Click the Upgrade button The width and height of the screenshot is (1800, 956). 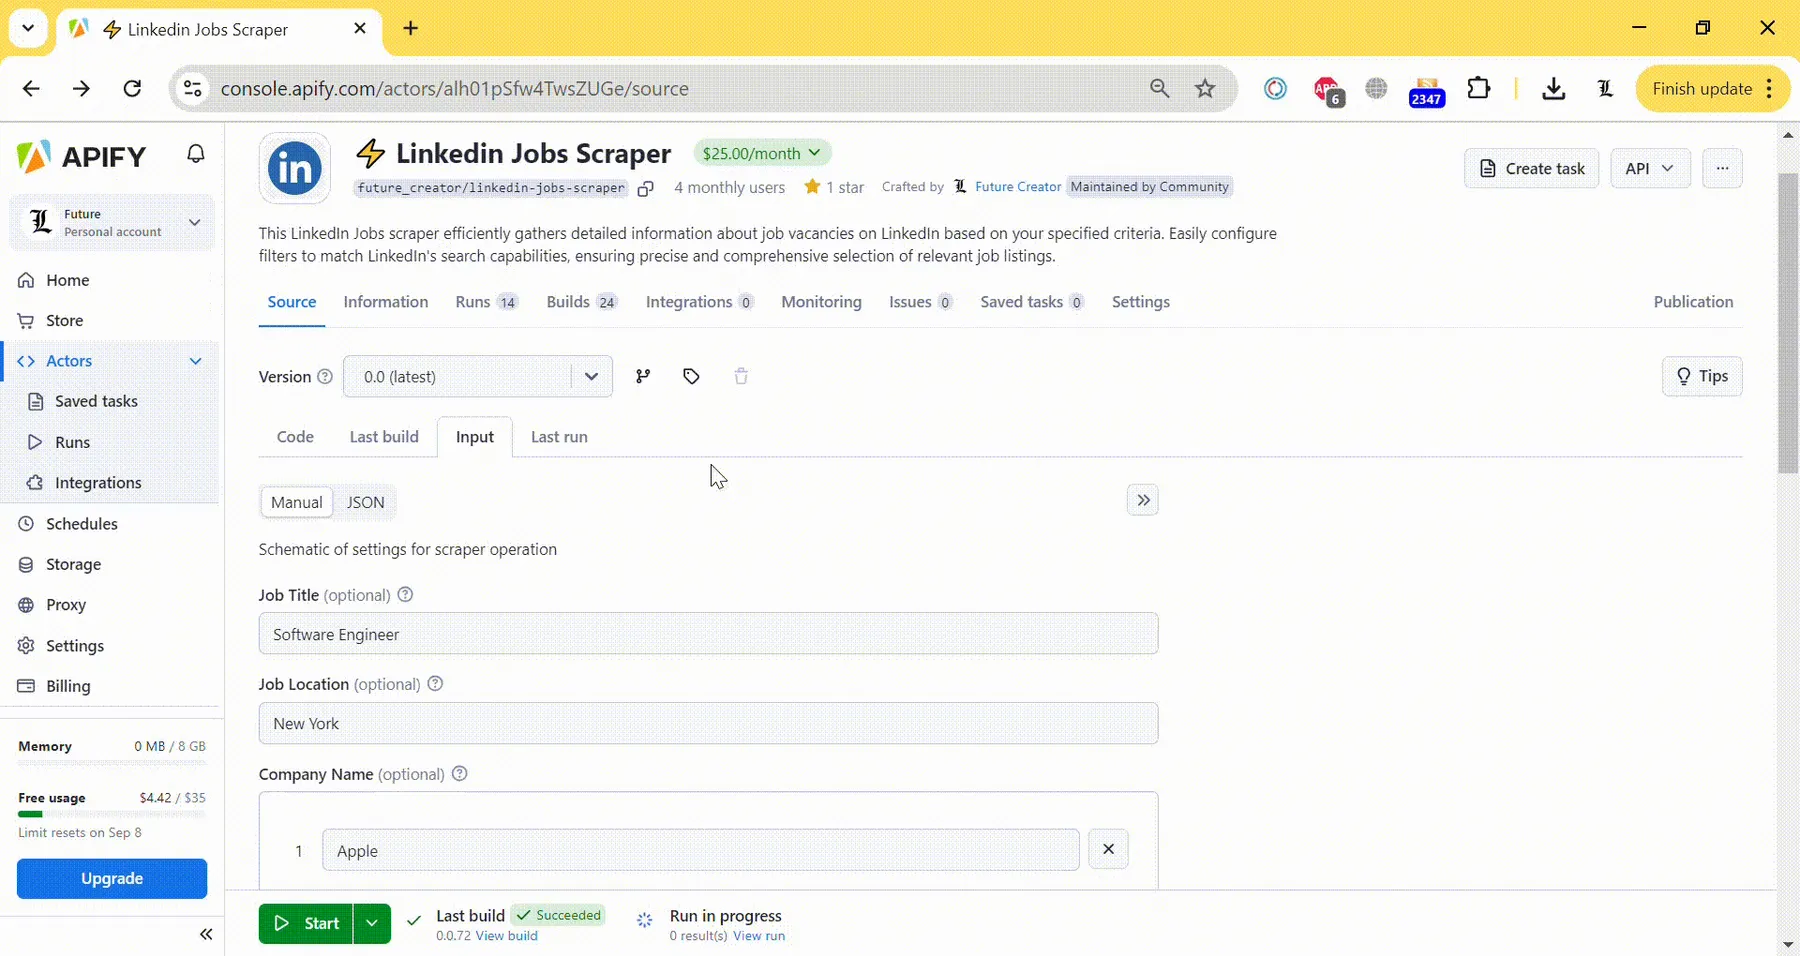point(112,878)
